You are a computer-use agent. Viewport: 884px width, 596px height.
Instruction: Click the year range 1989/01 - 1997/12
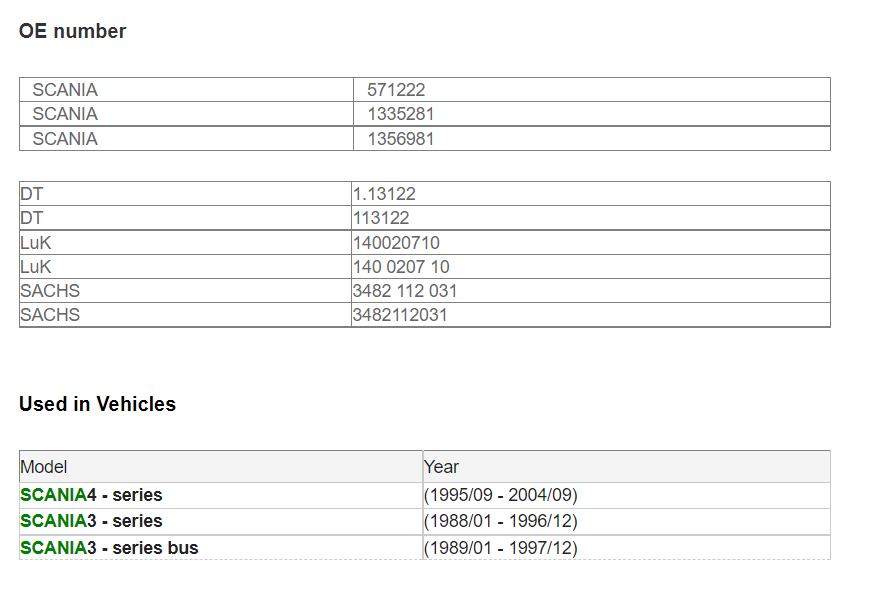tap(501, 548)
